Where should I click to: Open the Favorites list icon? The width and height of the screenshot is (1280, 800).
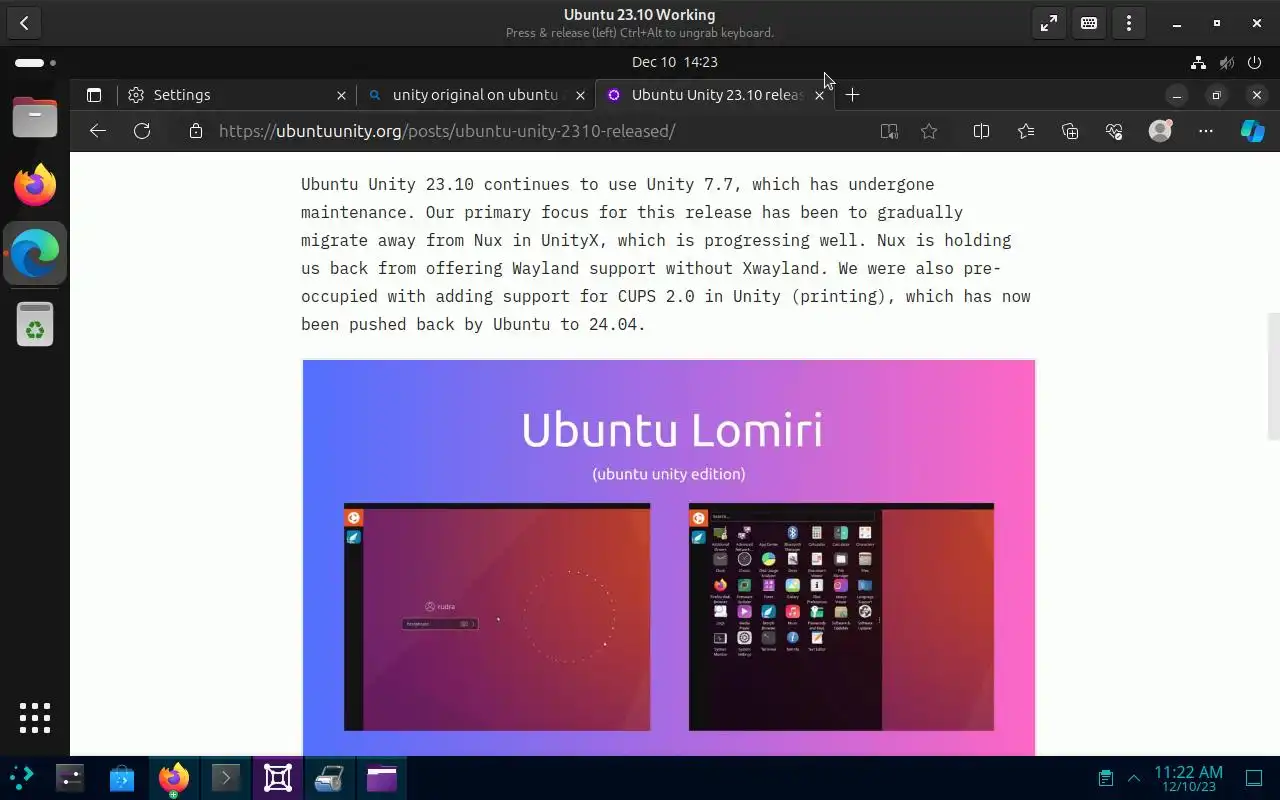[x=1026, y=131]
